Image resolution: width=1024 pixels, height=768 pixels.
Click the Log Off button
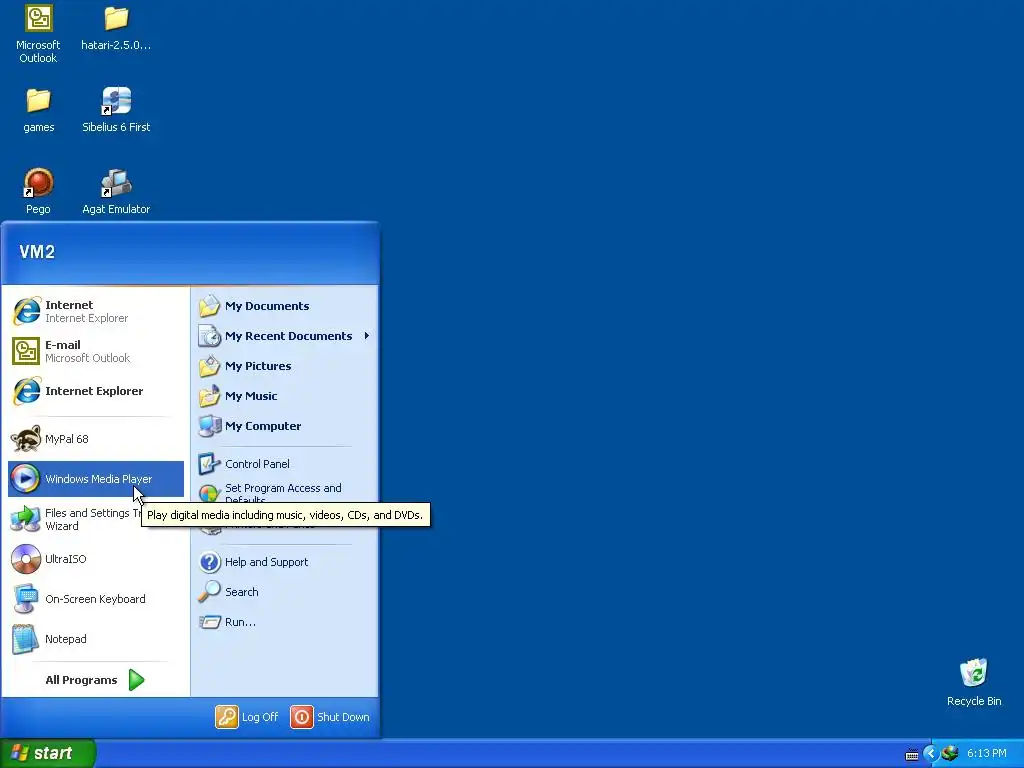tap(247, 717)
